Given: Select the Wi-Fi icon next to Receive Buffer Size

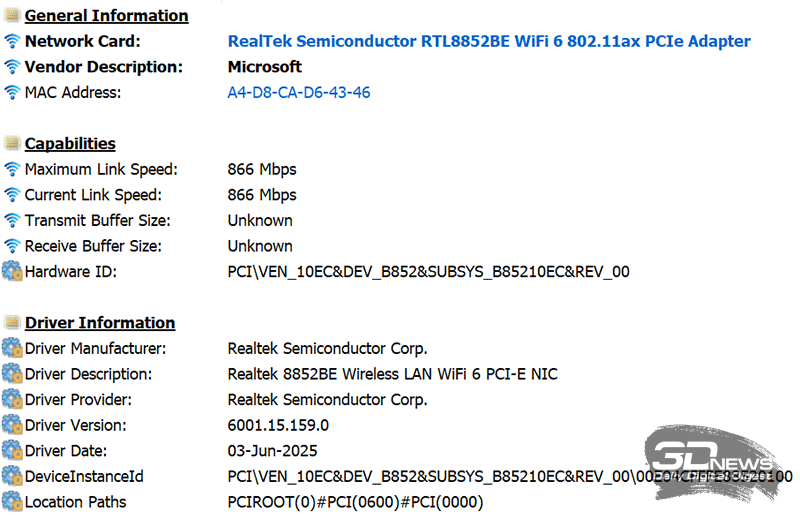Looking at the screenshot, I should click(x=12, y=246).
